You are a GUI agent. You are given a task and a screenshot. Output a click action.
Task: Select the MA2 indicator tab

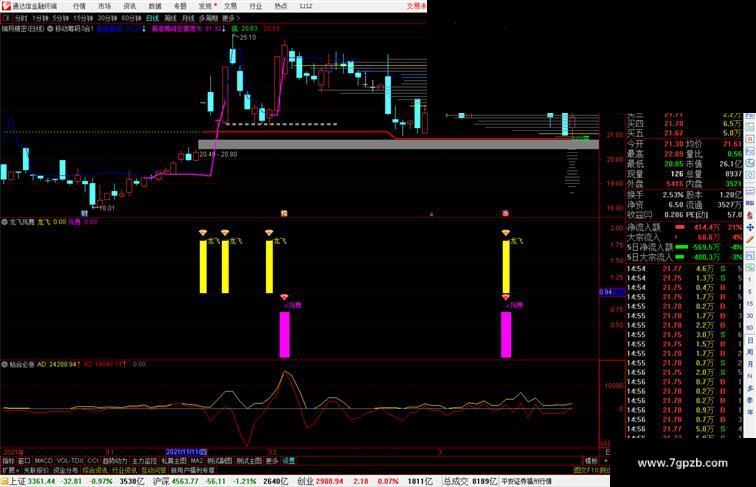point(196,461)
